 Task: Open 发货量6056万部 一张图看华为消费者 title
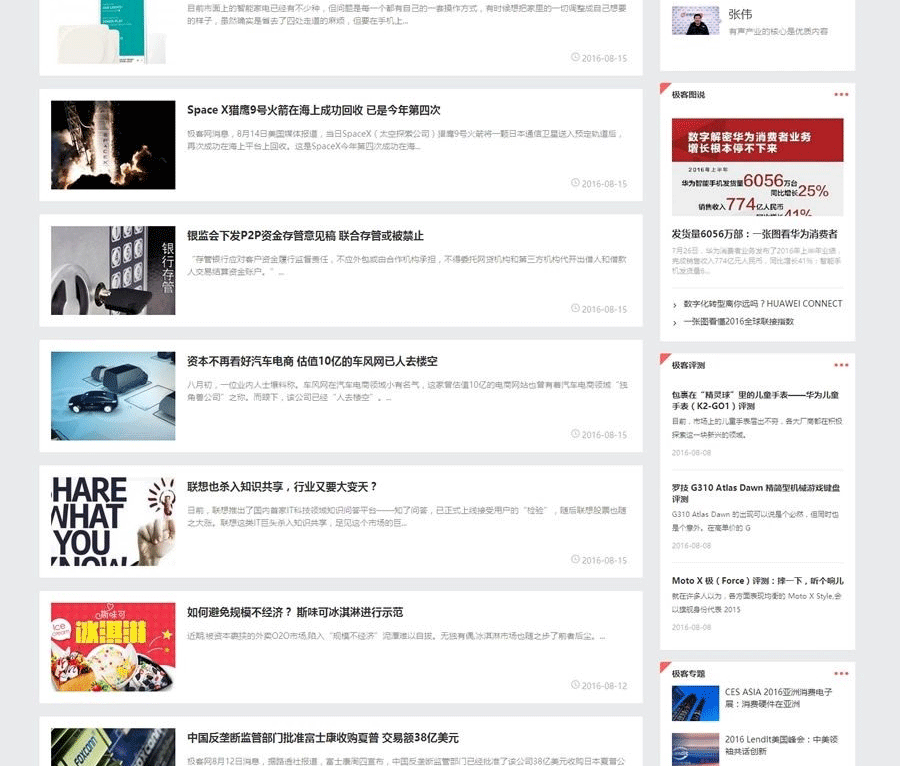click(754, 234)
